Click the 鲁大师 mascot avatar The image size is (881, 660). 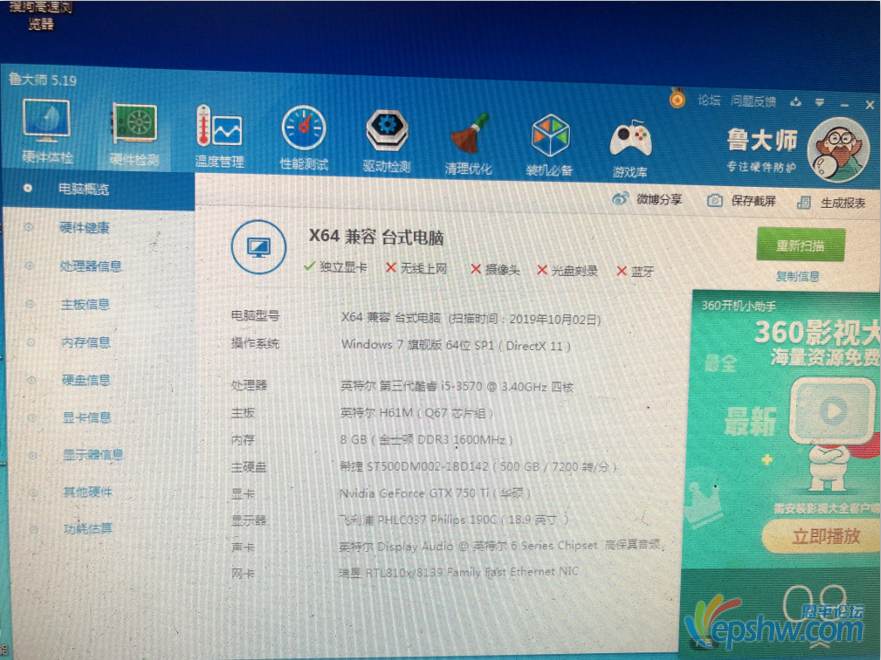[838, 149]
